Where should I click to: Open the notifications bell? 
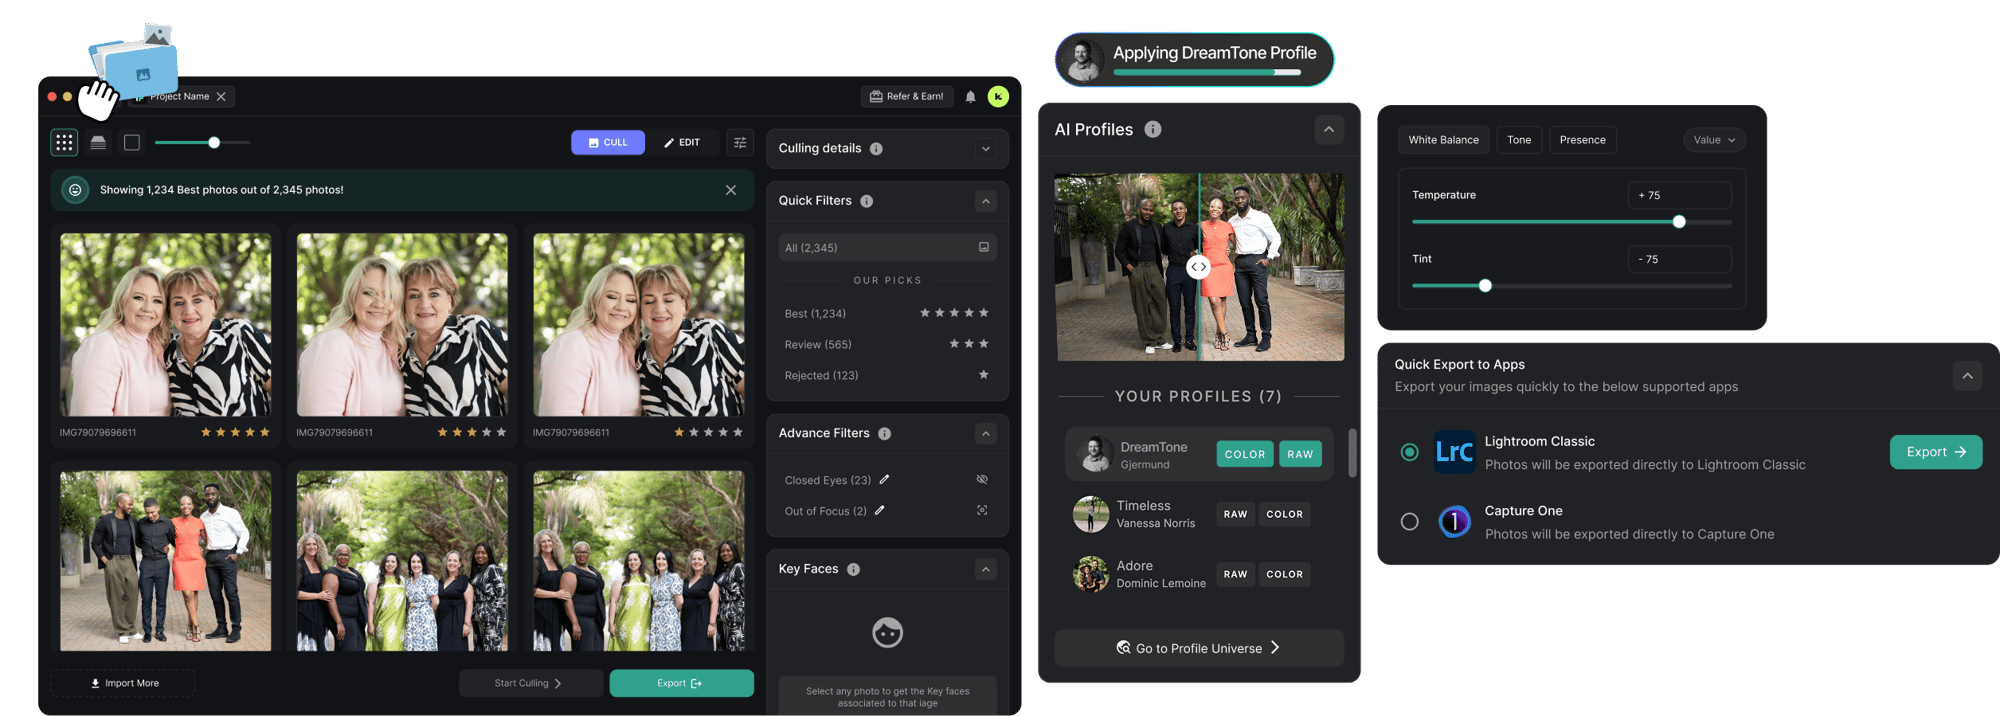970,97
